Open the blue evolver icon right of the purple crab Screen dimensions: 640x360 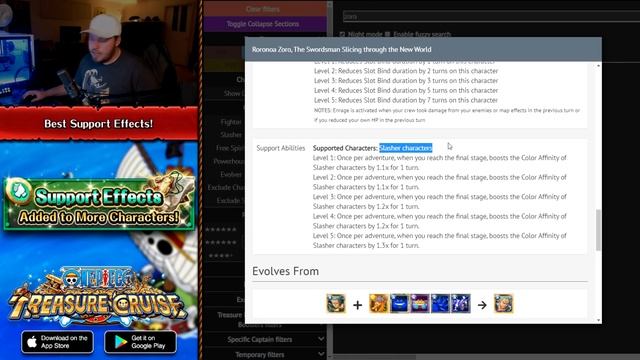click(x=440, y=304)
